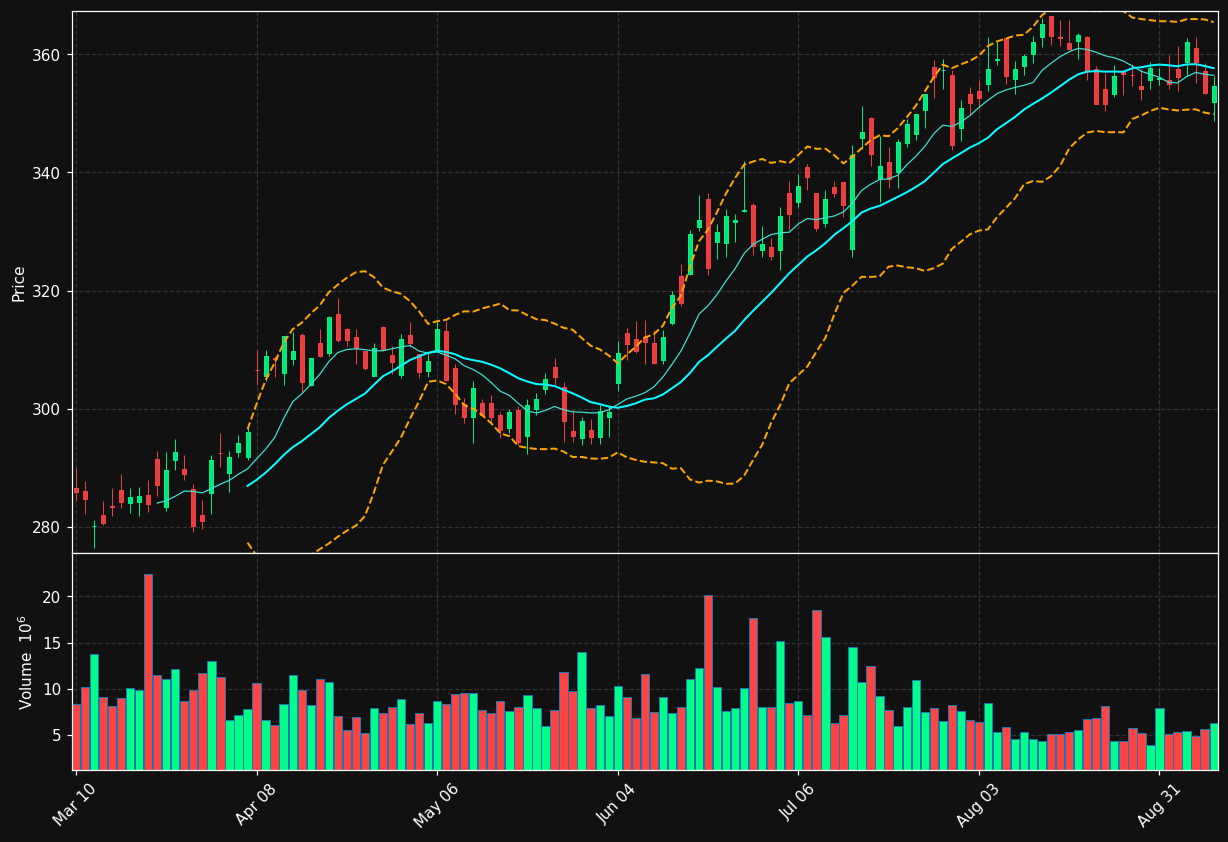Click the May 06 date label
1228x842 pixels.
(435, 805)
